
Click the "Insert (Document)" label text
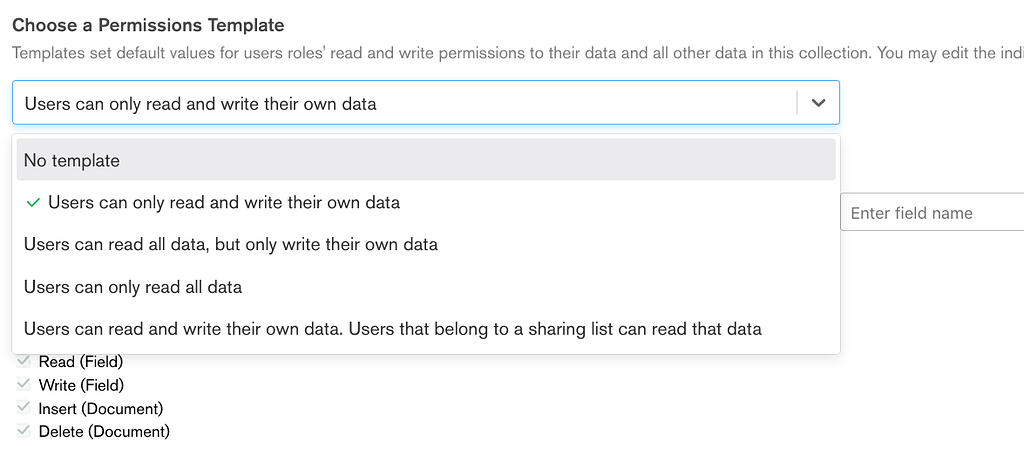[x=101, y=408]
